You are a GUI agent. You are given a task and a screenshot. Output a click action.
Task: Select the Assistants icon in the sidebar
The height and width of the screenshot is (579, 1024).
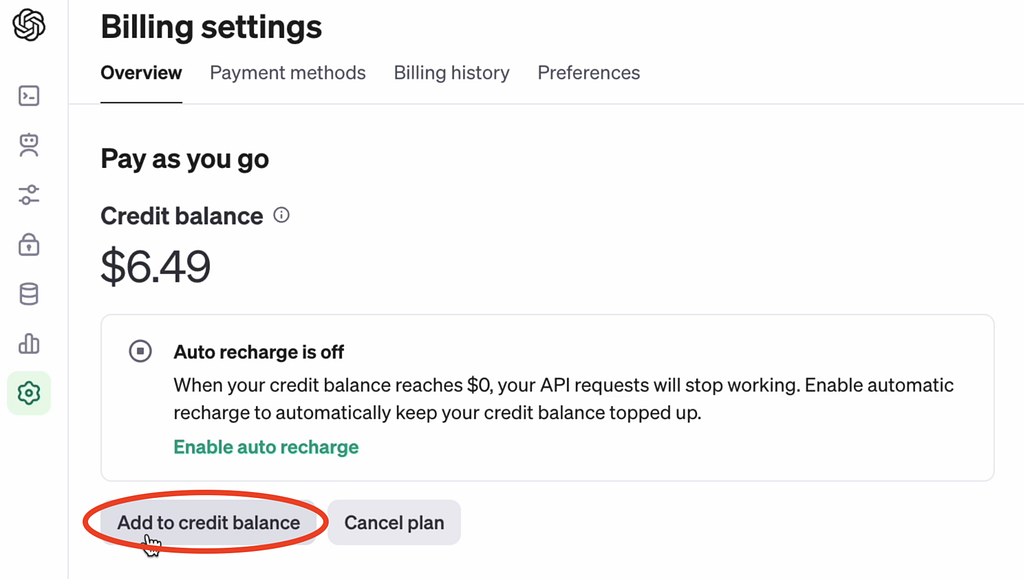[x=29, y=145]
